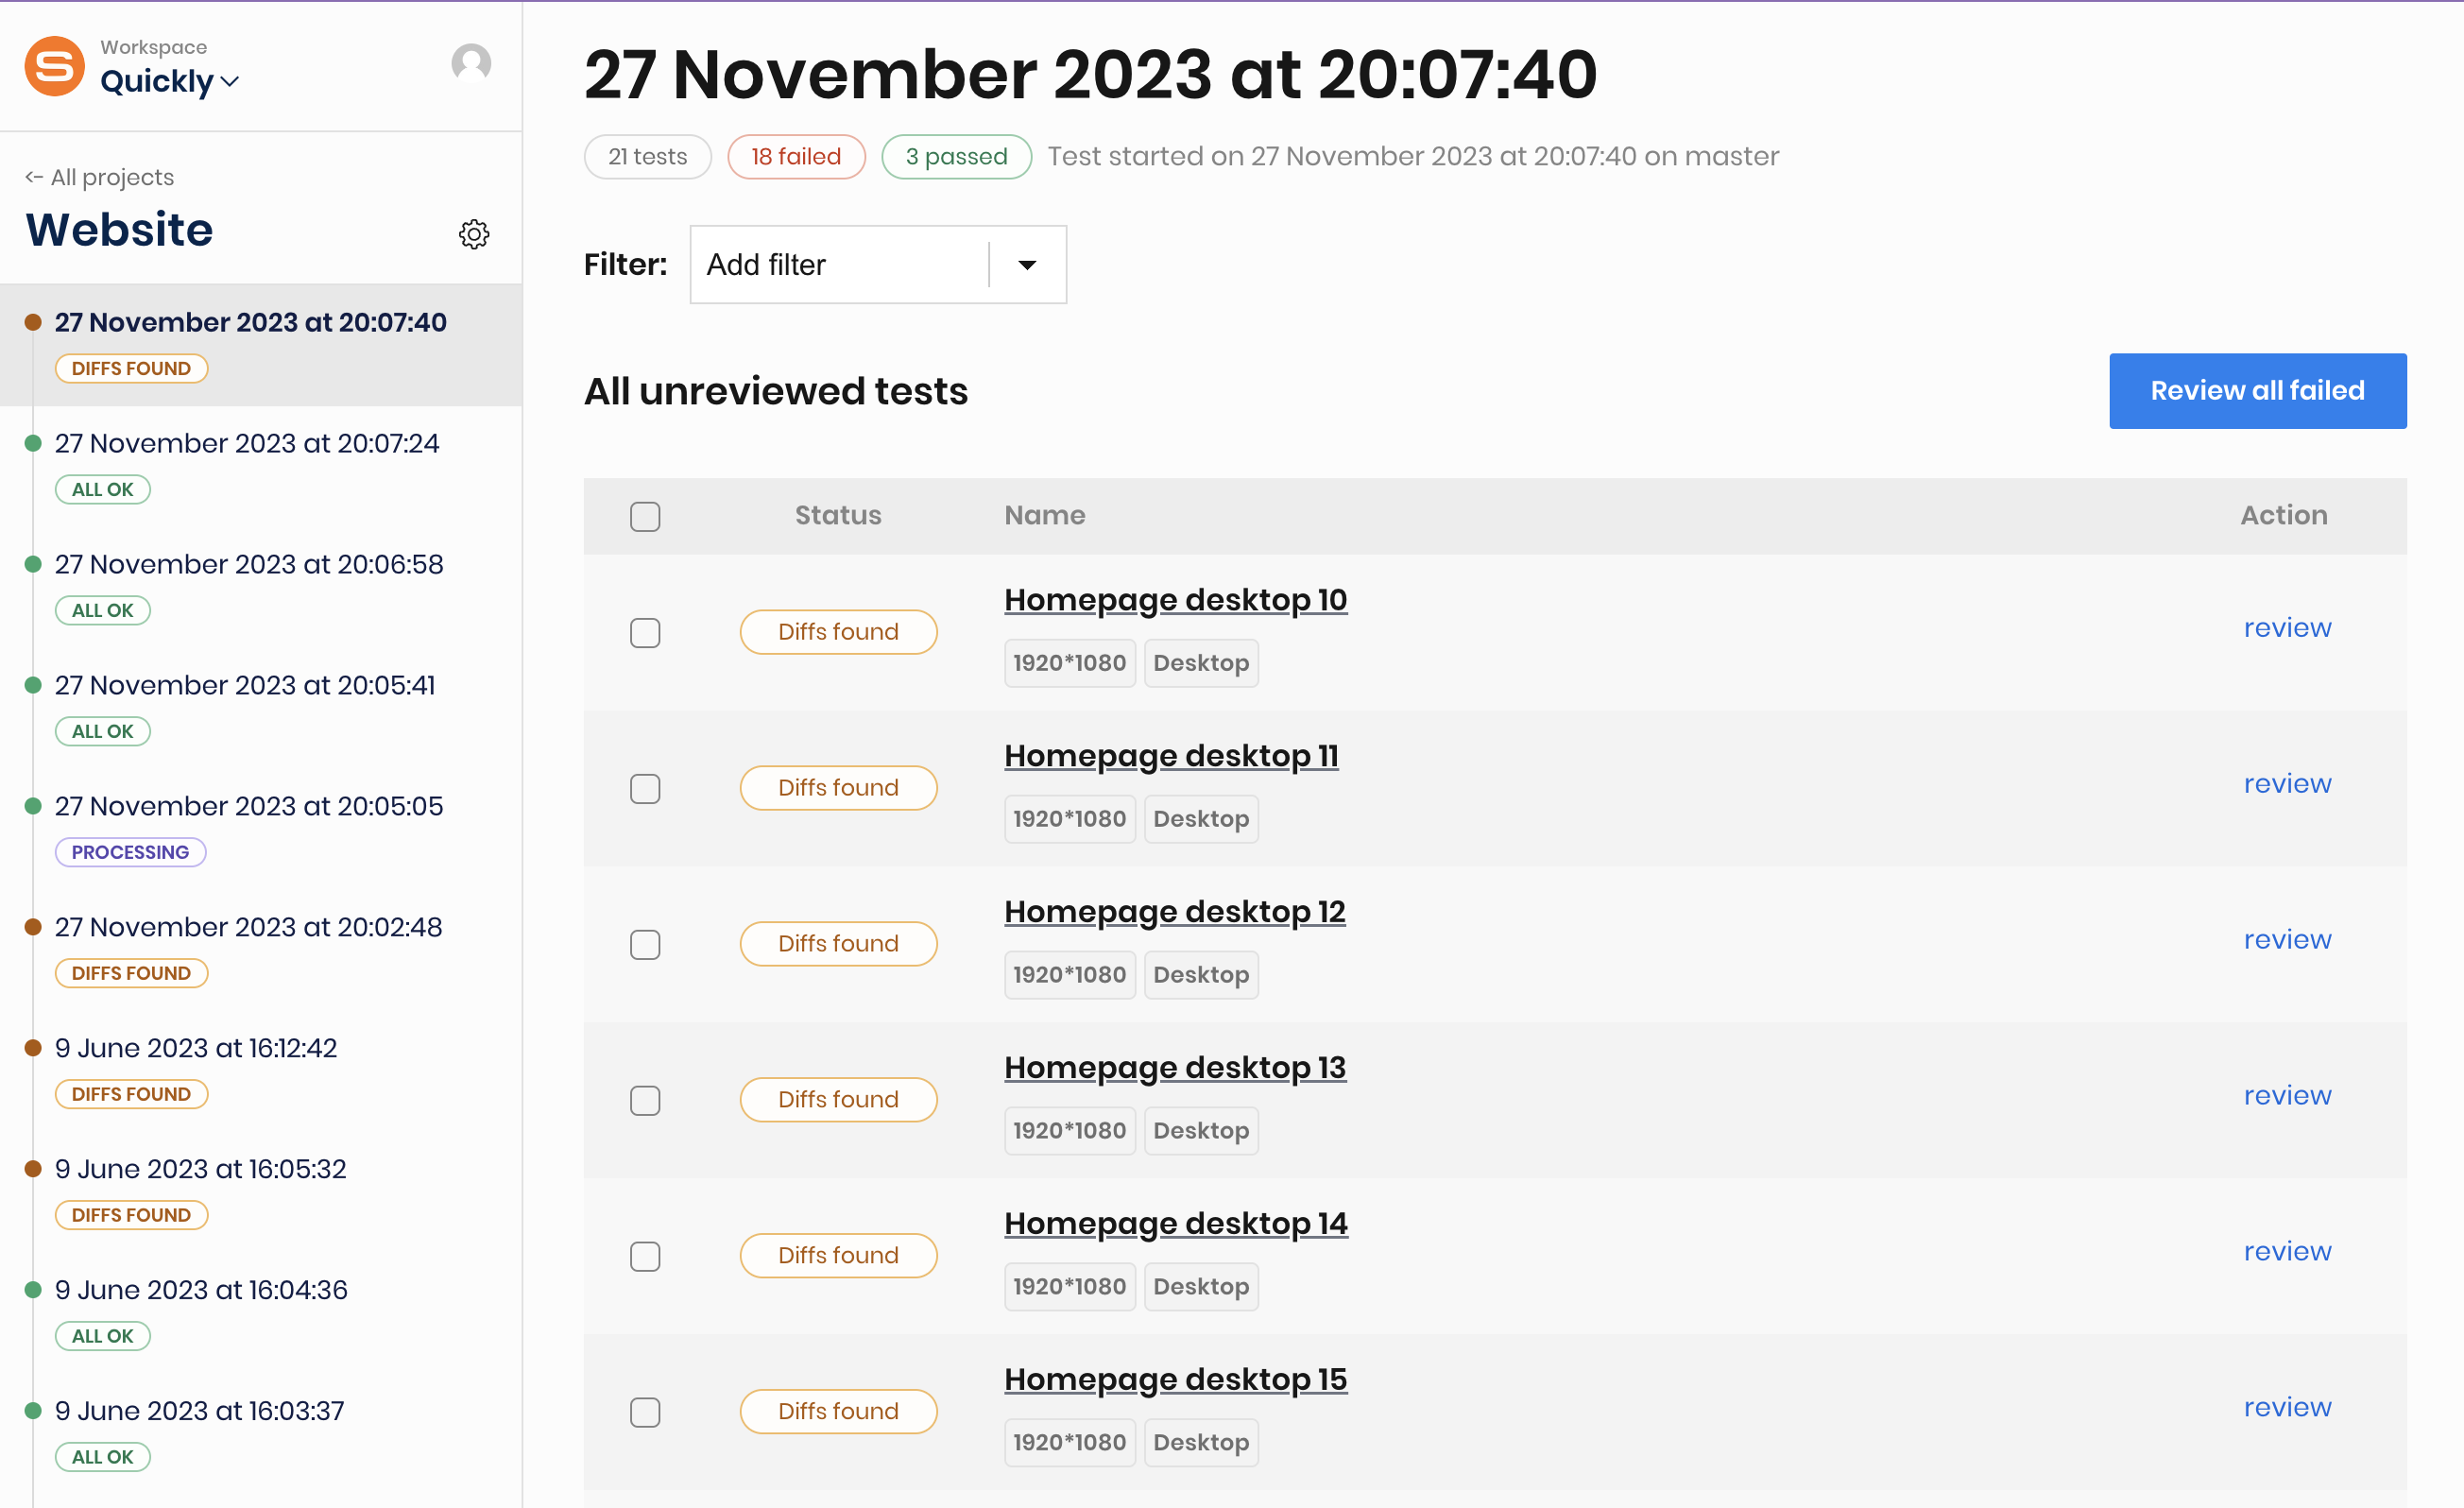Click the 1920*1080 tag on Homepage desktop 10
Image resolution: width=2464 pixels, height=1508 pixels.
1069,663
